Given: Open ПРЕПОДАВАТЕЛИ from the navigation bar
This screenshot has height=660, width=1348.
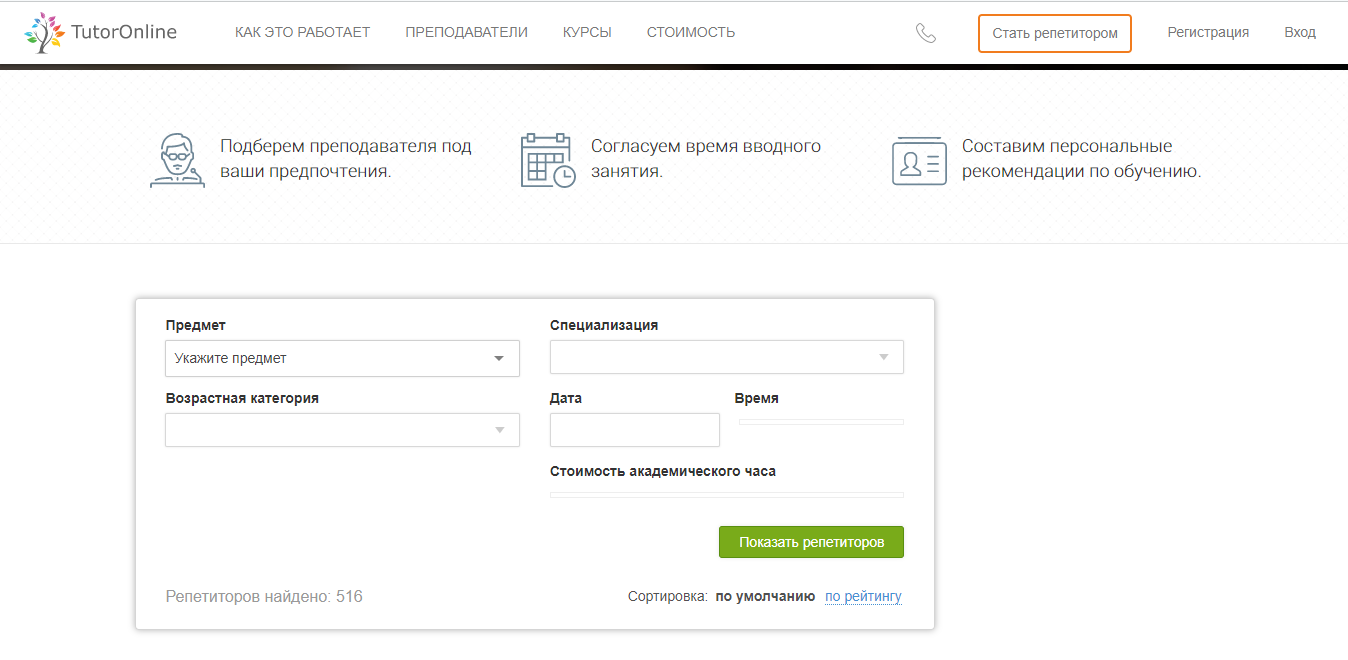Looking at the screenshot, I should click(x=466, y=31).
